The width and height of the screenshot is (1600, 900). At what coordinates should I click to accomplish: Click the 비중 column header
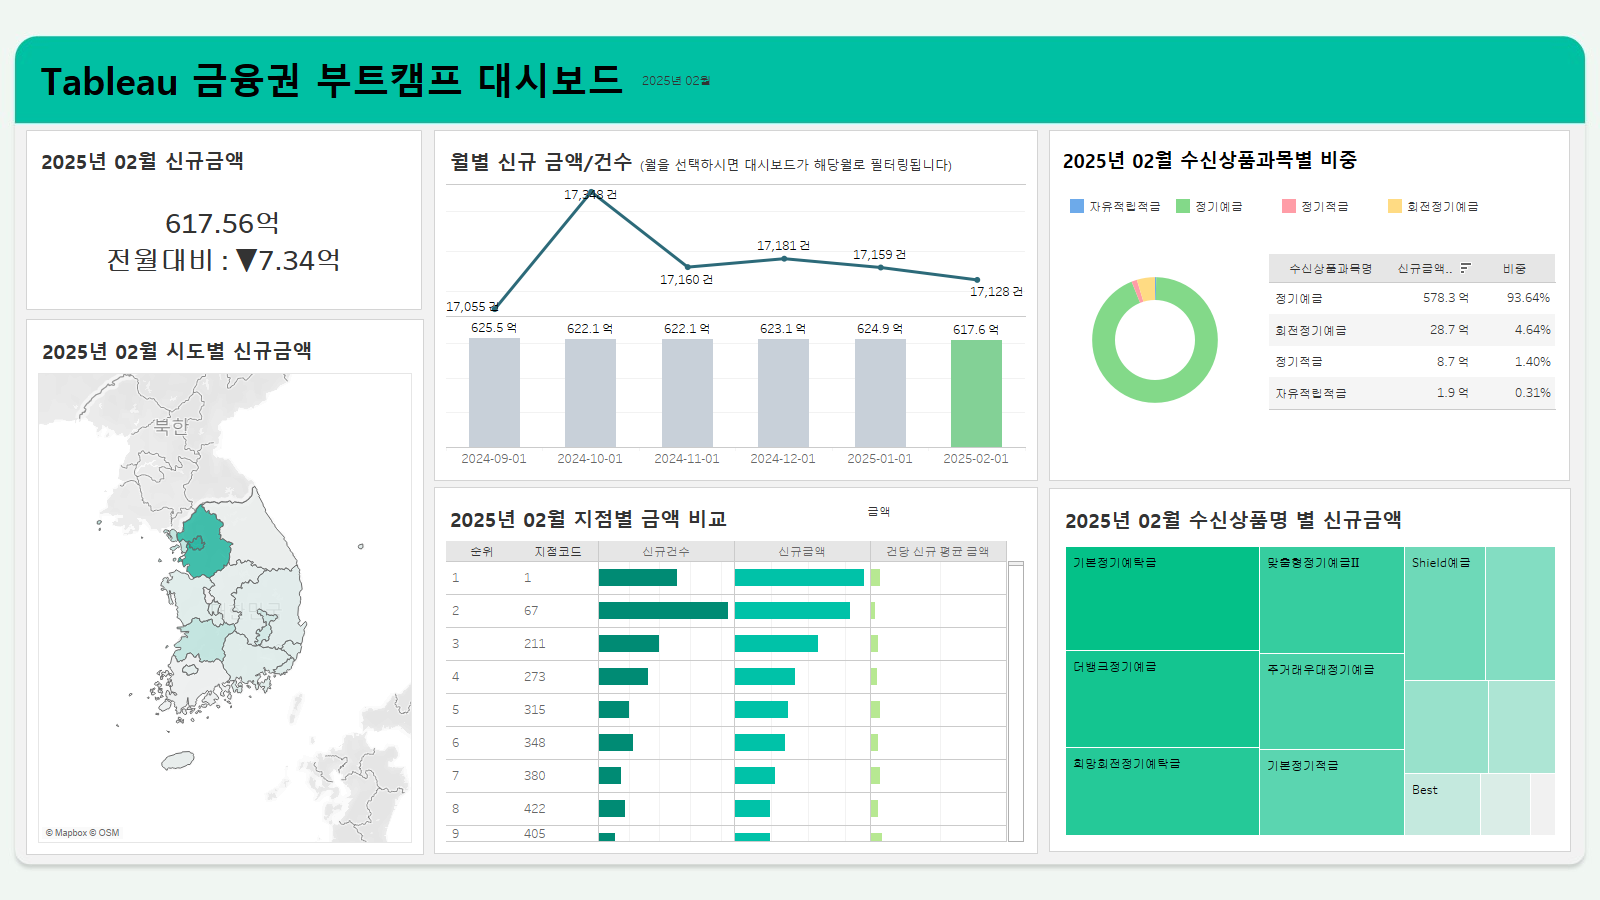click(1514, 269)
